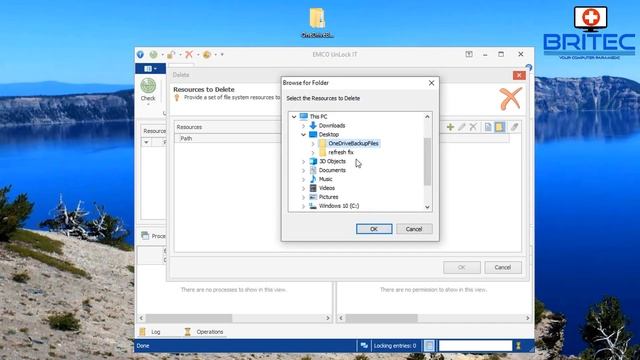The image size is (640, 360).
Task: Select Windows 10 (C:) drive in tree
Action: [339, 206]
